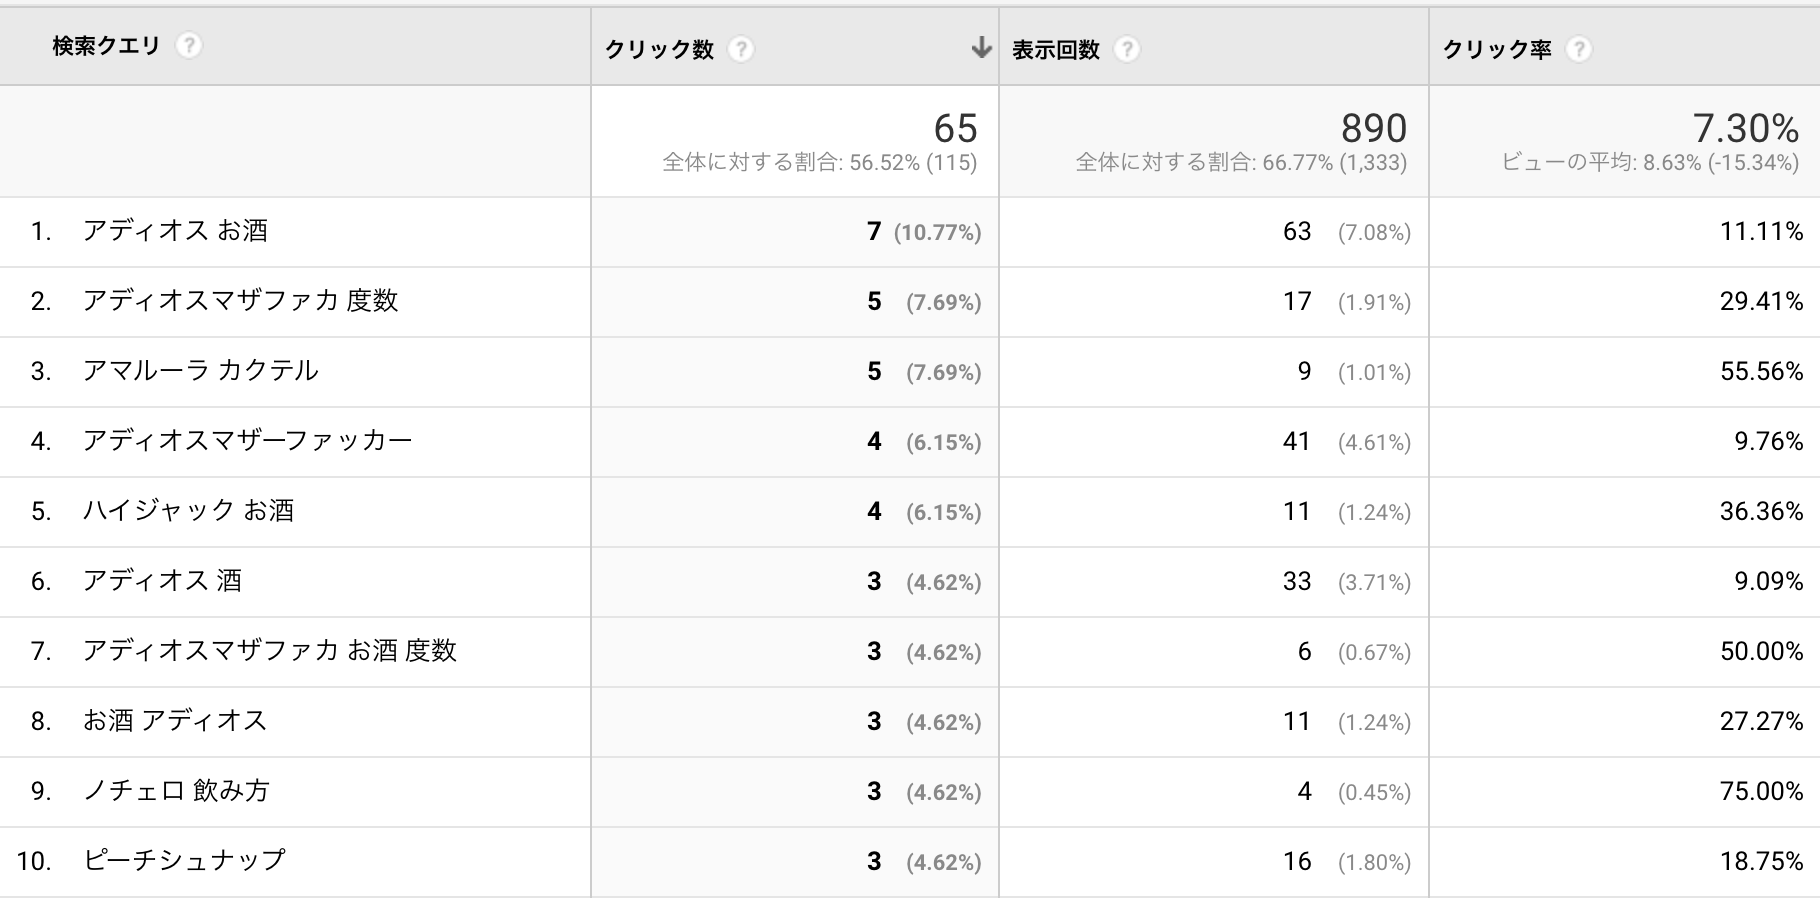Open query アディオス 酒

point(162,581)
